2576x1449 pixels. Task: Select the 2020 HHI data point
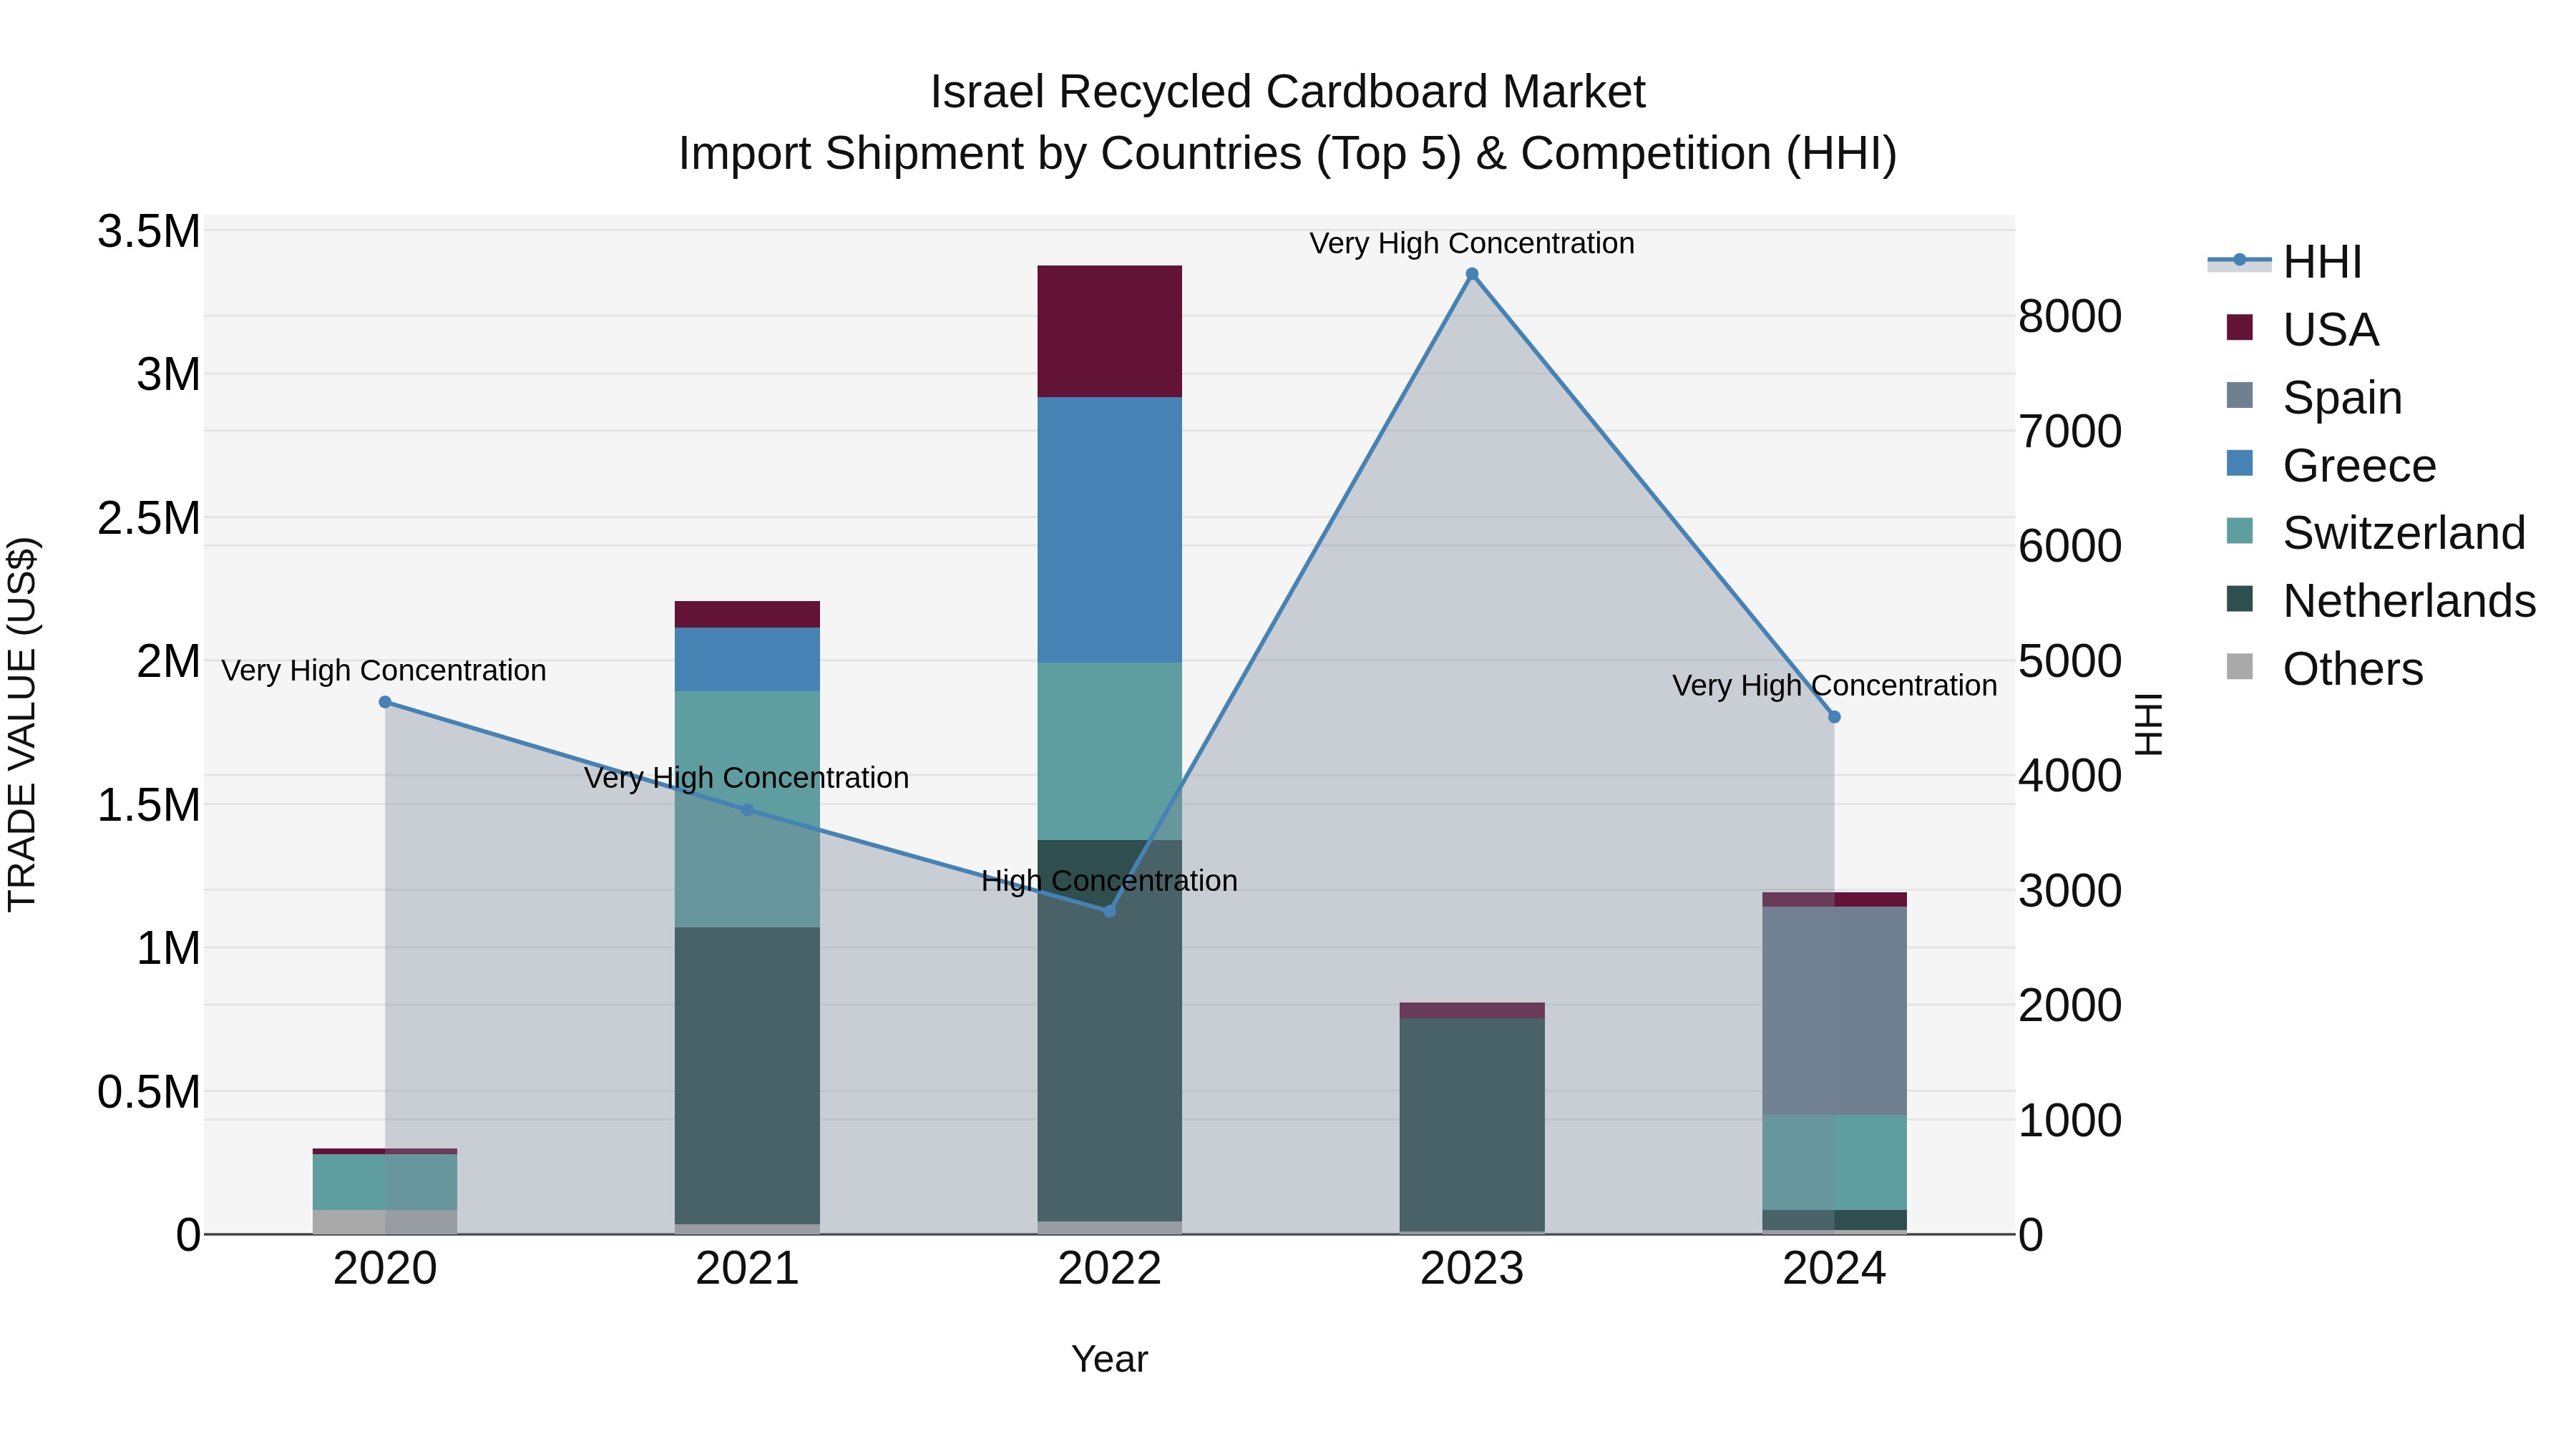point(385,702)
